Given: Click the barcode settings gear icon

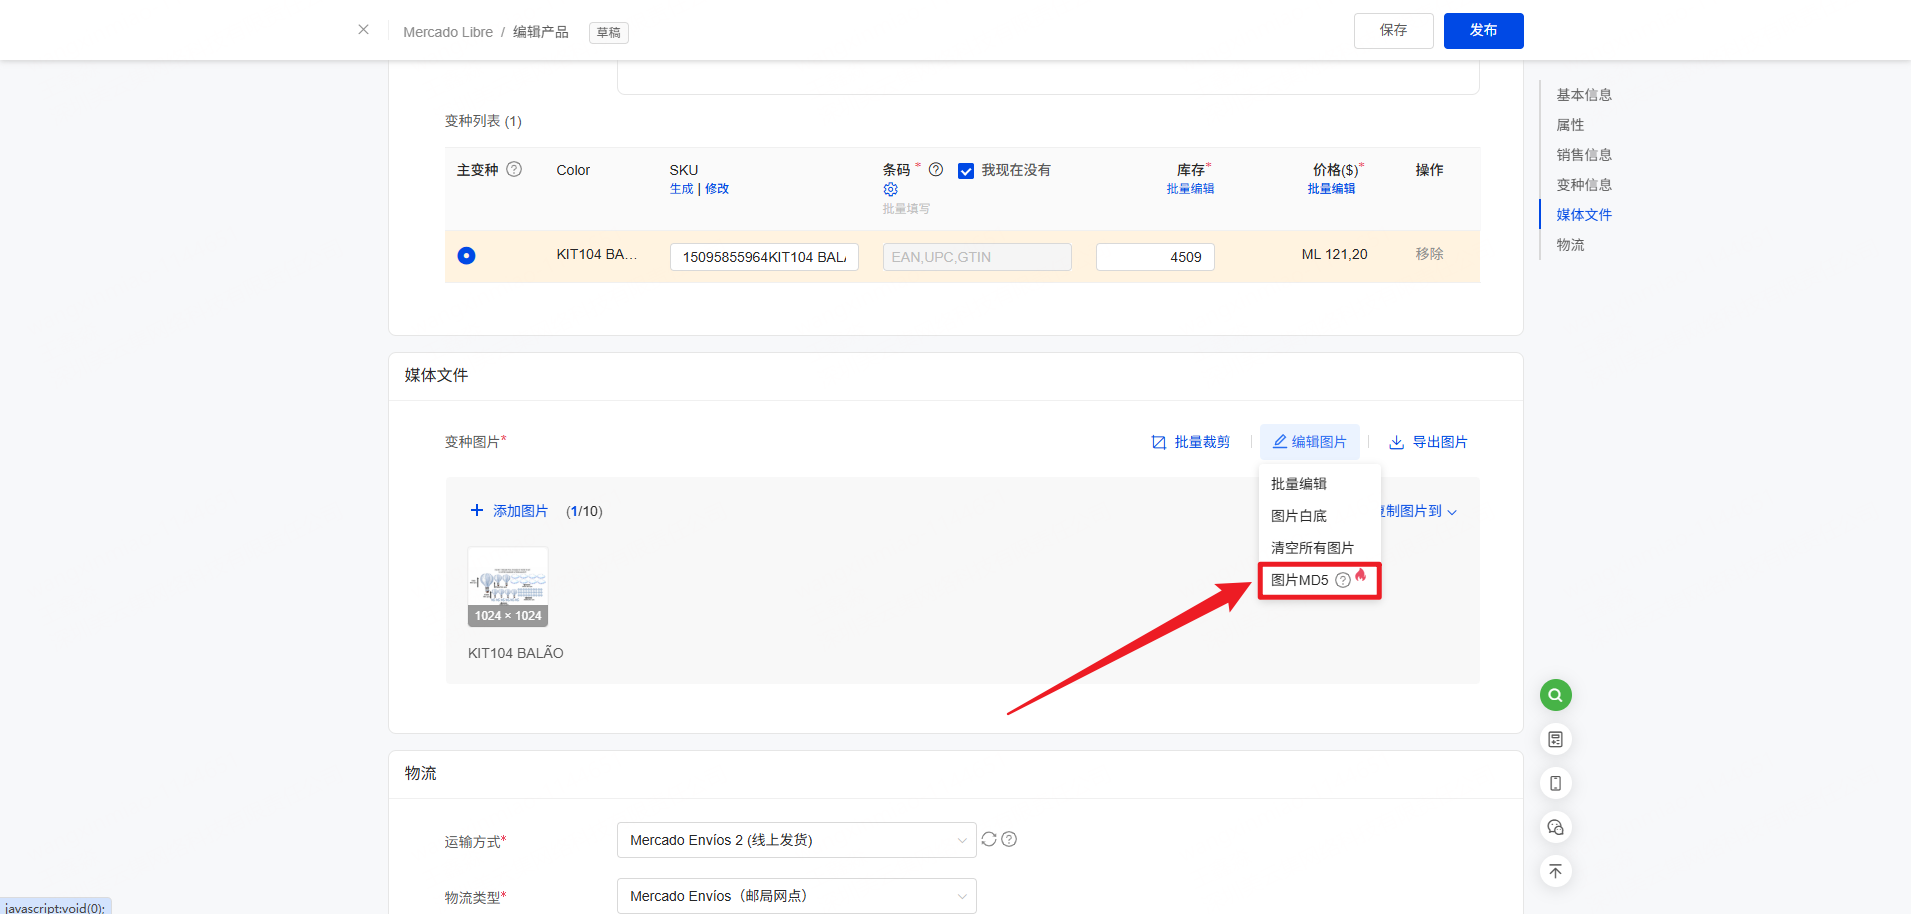Looking at the screenshot, I should coord(890,190).
